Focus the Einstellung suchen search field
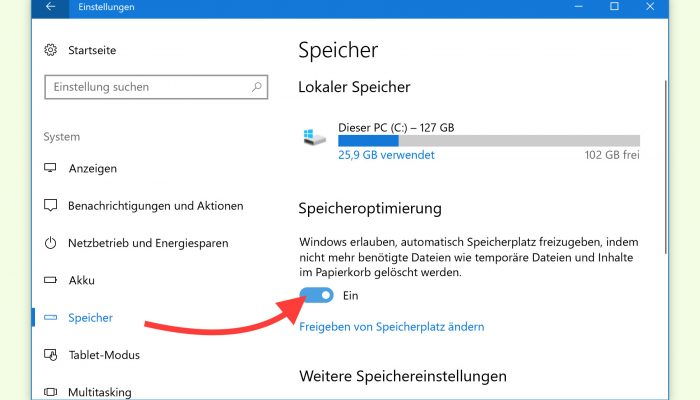This screenshot has width=700, height=400. click(x=156, y=87)
